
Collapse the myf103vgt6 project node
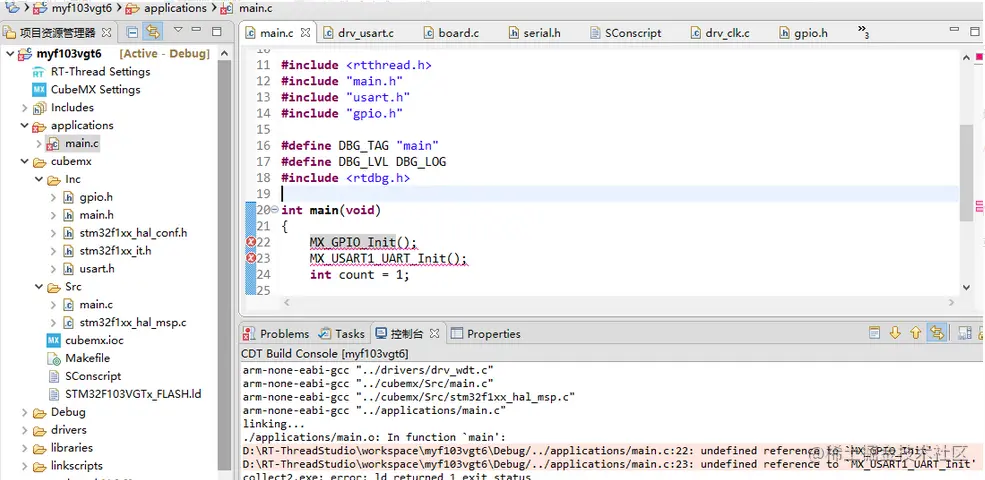9,54
